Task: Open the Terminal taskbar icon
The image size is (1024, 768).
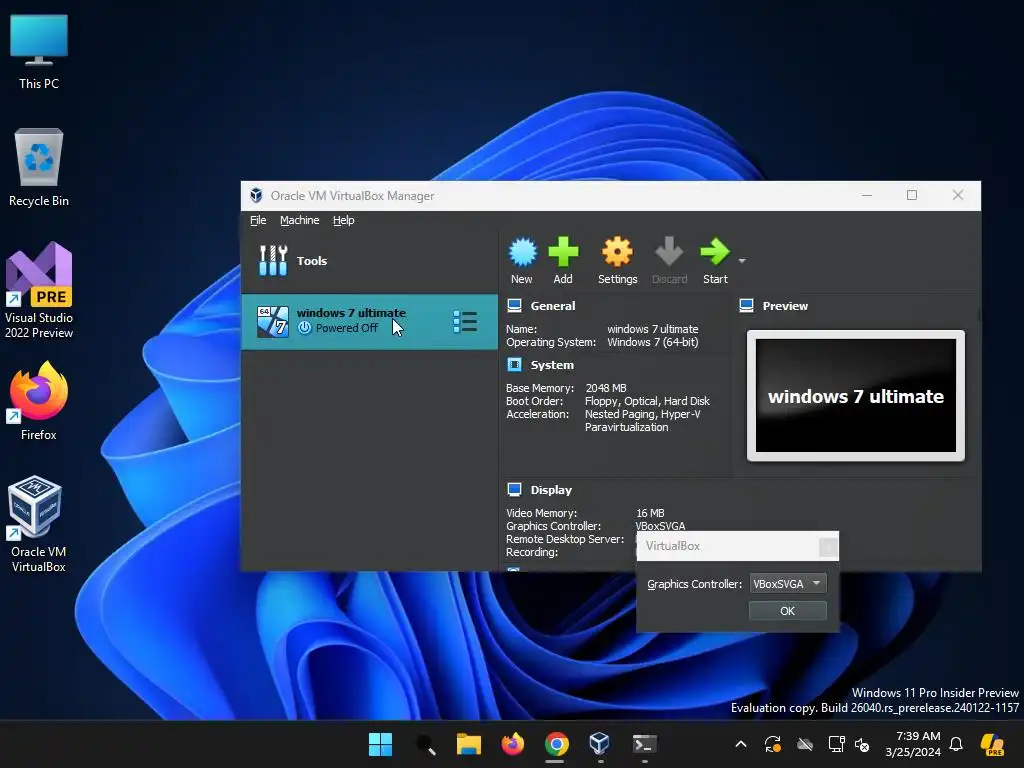Action: 644,744
